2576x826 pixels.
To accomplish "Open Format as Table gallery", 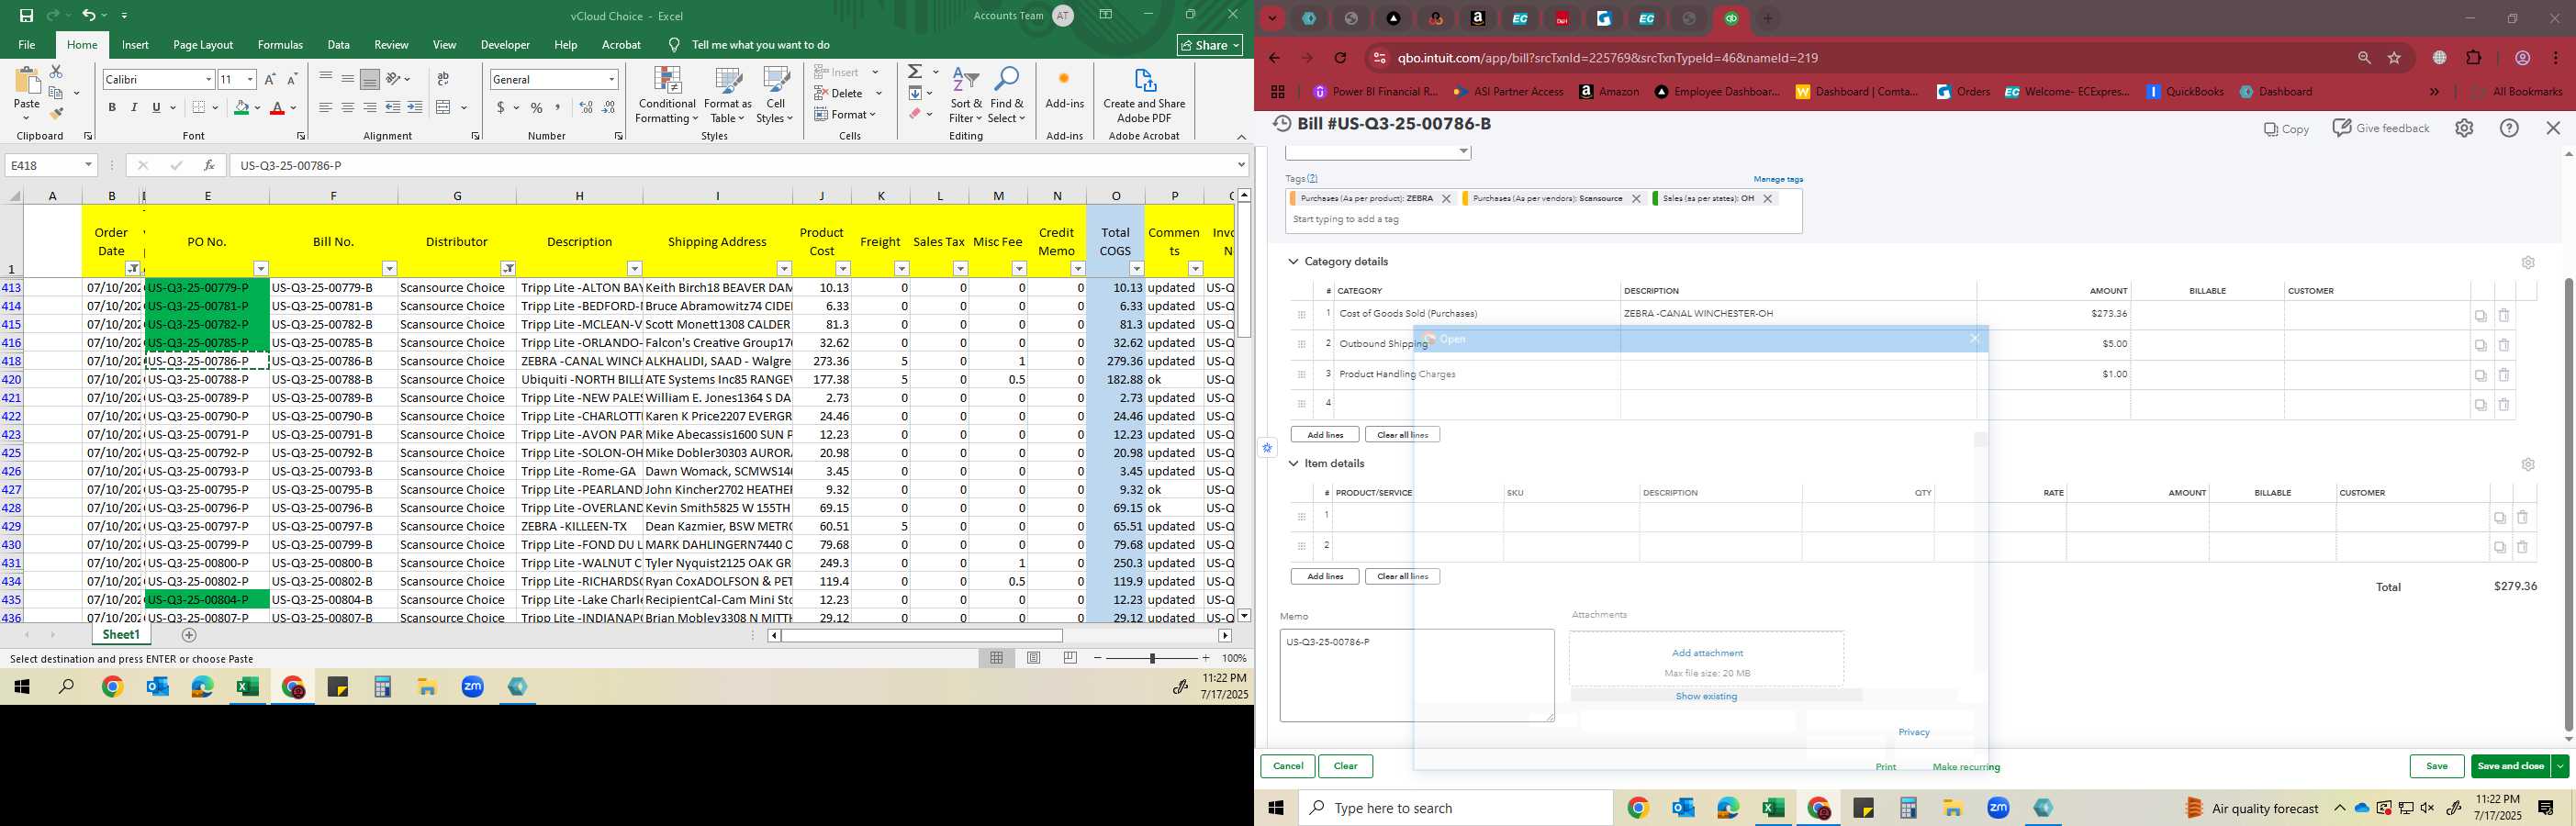I will pos(727,95).
